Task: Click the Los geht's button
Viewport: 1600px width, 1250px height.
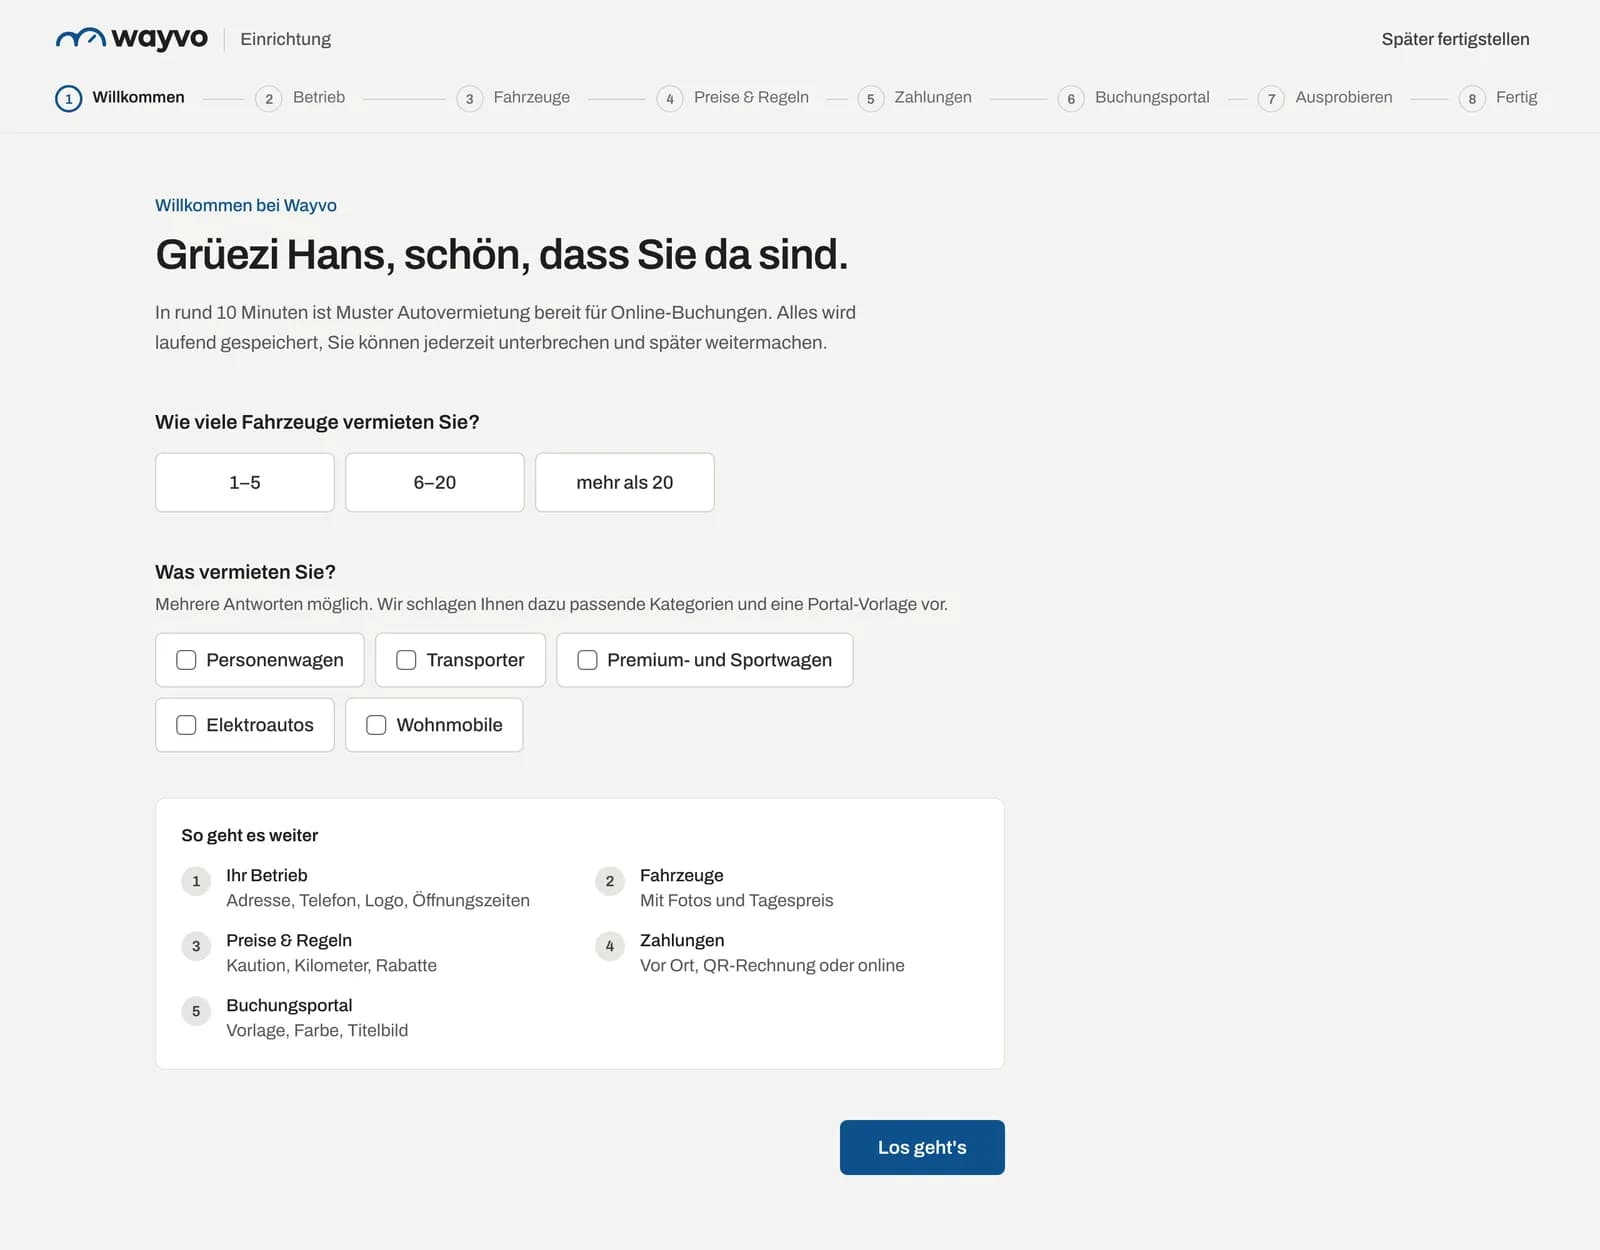Action: 922,1148
